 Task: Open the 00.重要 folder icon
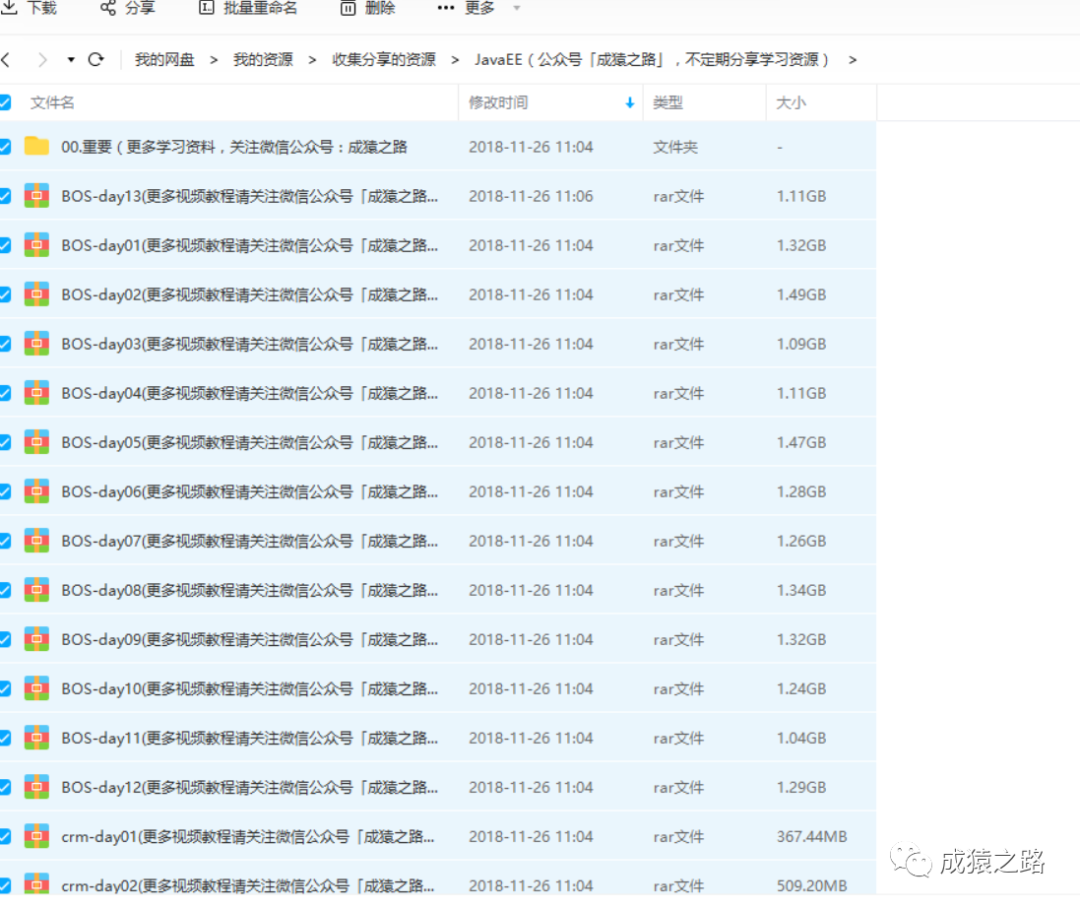[37, 146]
